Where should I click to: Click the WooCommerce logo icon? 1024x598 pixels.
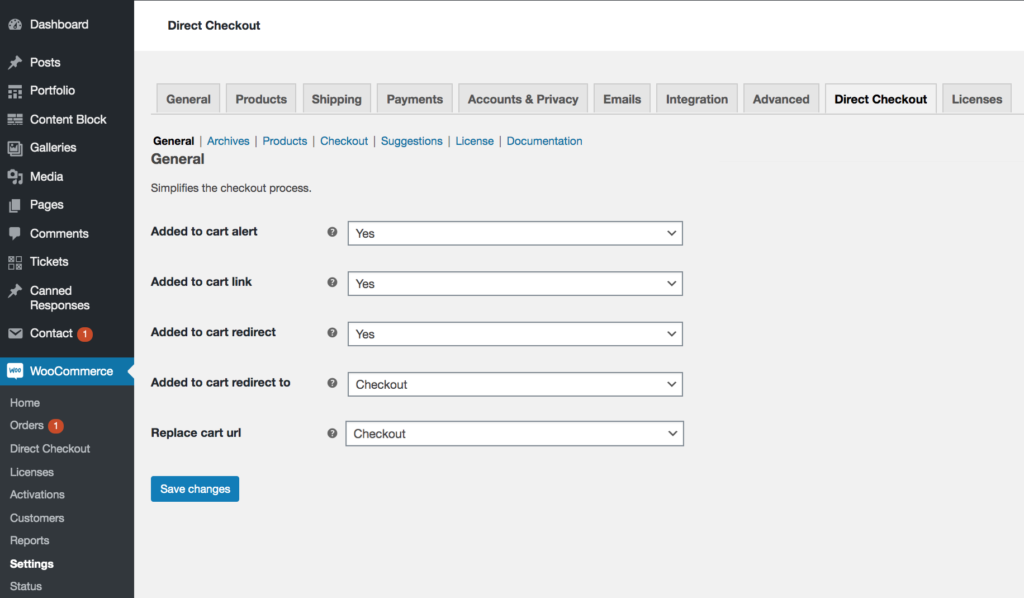[15, 371]
